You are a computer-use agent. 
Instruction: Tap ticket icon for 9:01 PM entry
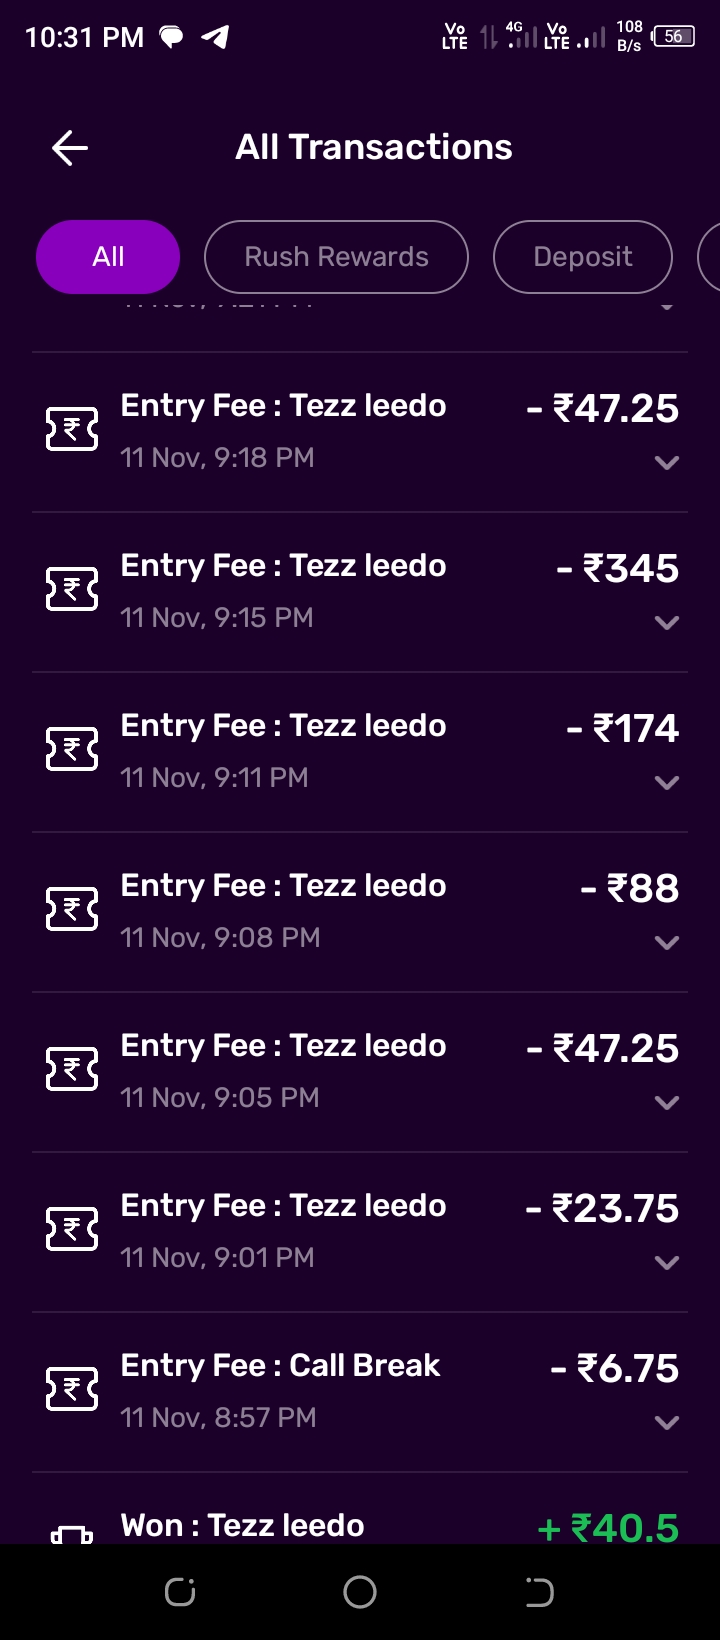tap(72, 1230)
